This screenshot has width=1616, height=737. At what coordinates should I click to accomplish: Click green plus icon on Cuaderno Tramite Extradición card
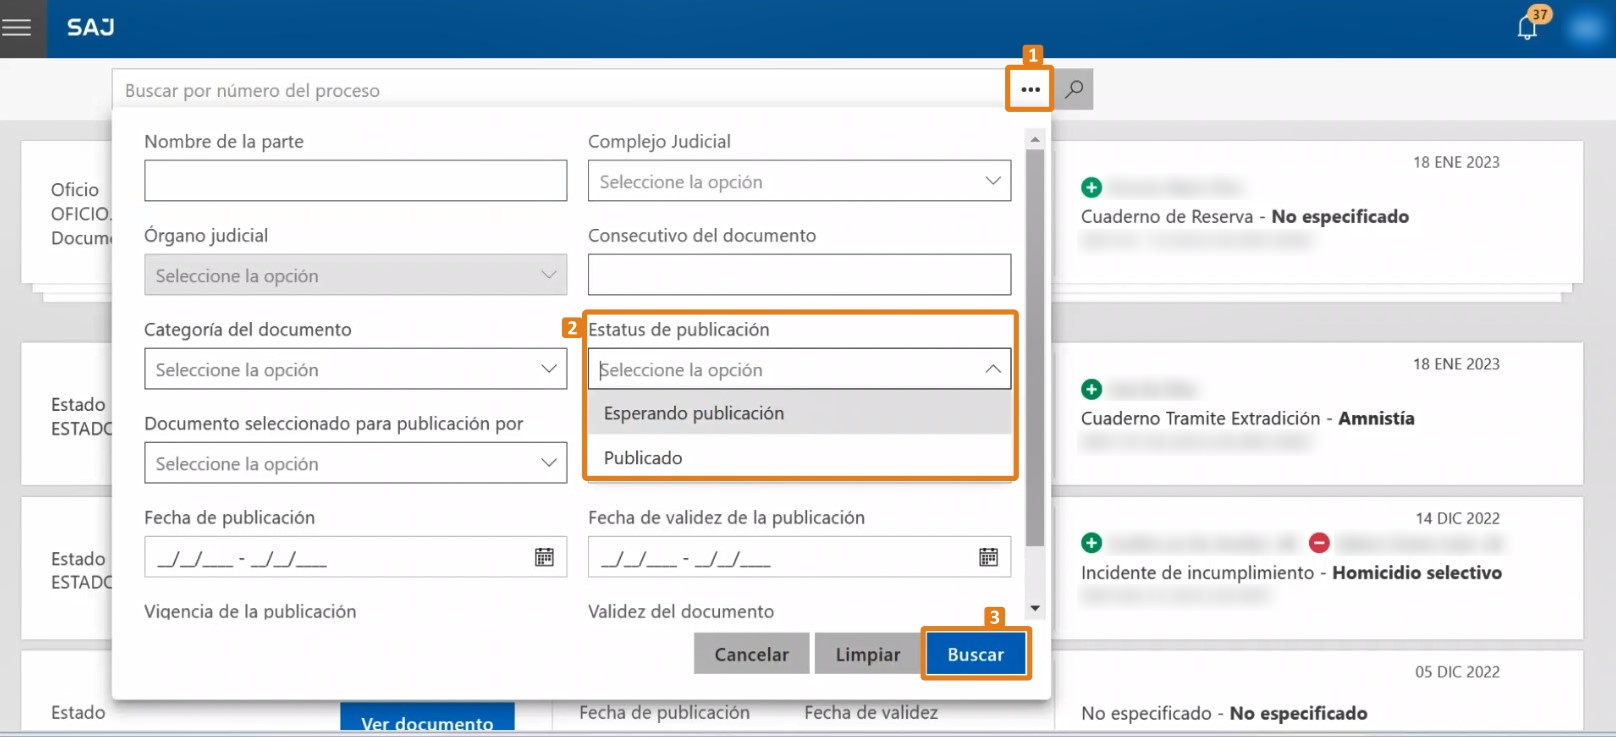tap(1091, 389)
